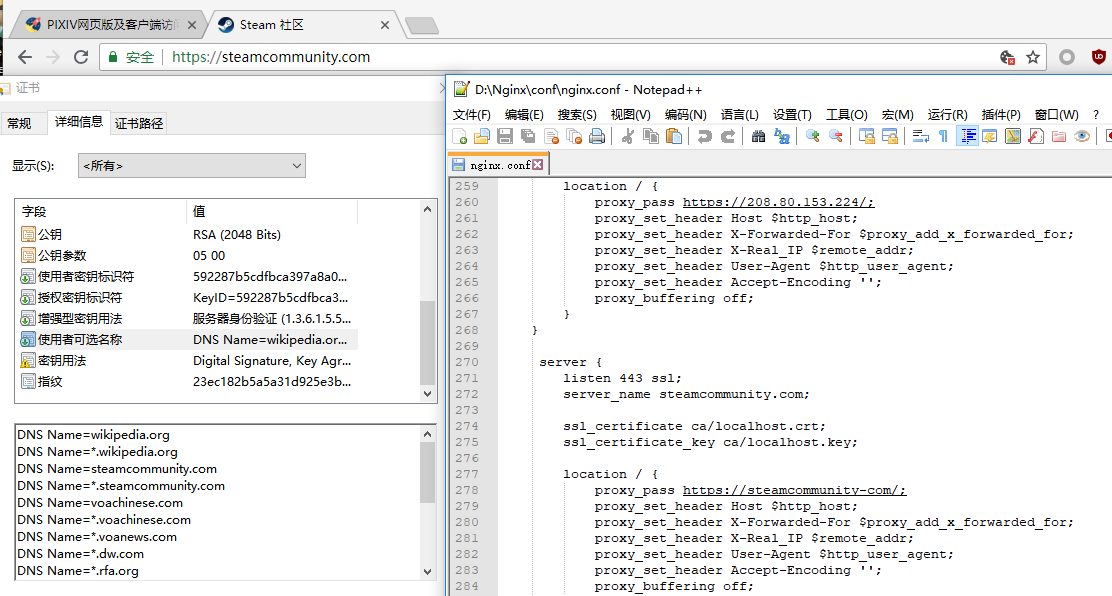
Task: Open the 宏(M) menu
Action: click(897, 115)
